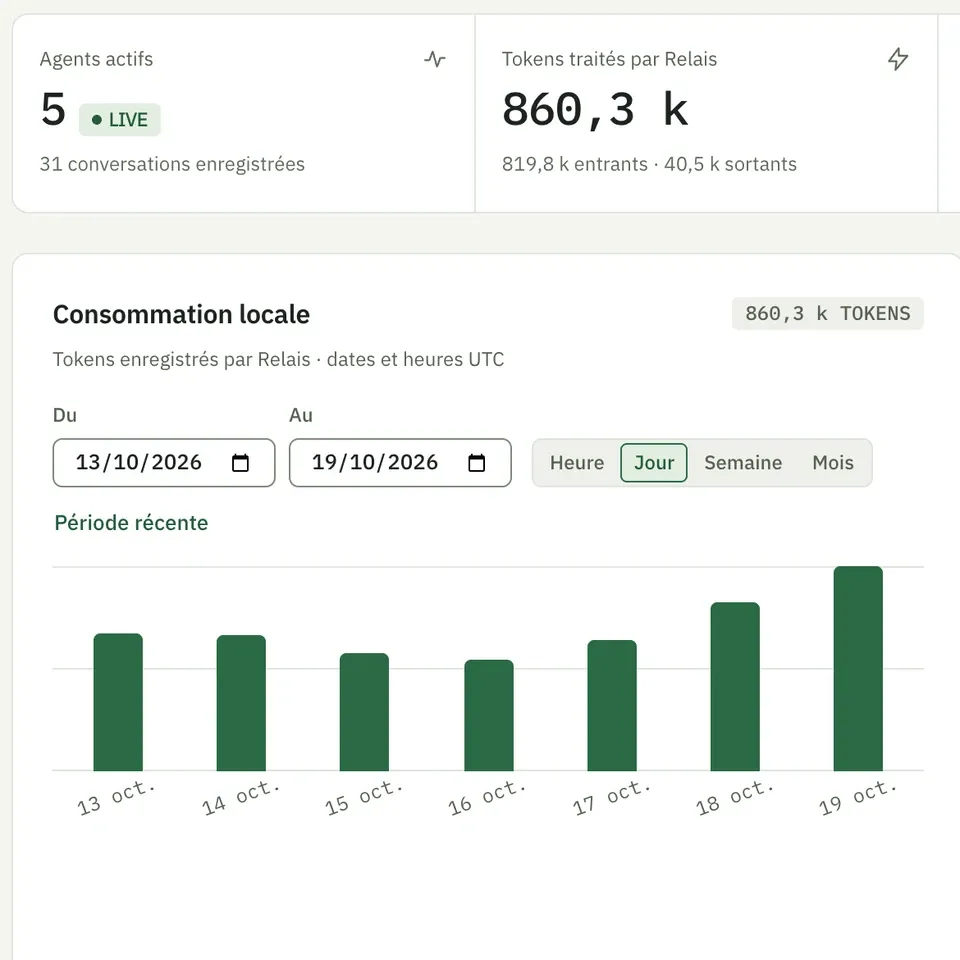Open calendar picker in the Du date field

241,463
